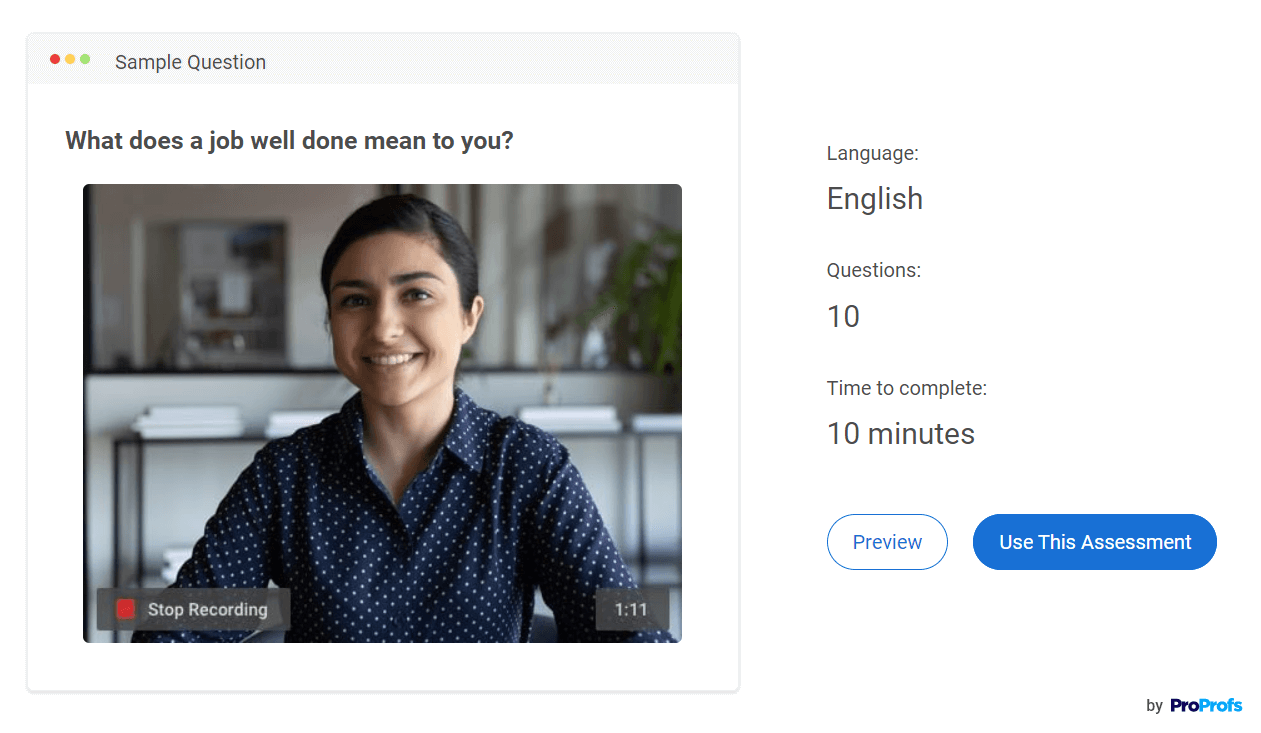Select the Sample Question title text
This screenshot has width=1261, height=733.
(x=190, y=62)
